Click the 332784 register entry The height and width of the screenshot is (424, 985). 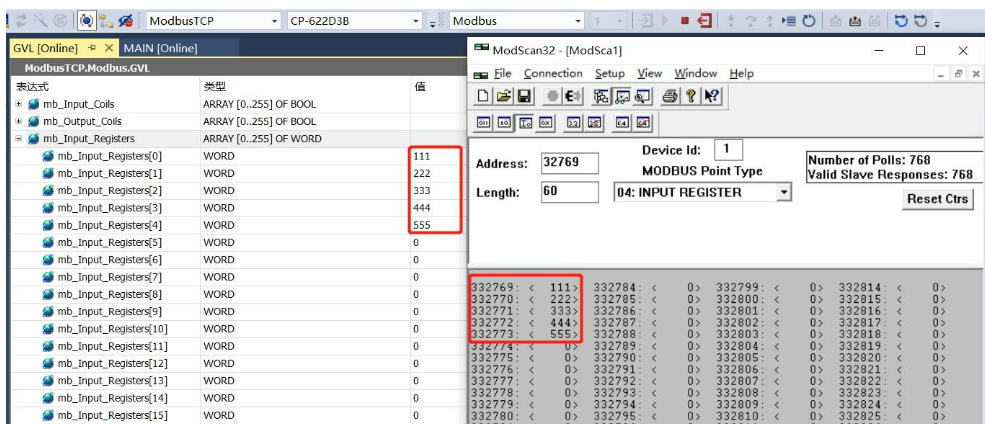(x=647, y=288)
